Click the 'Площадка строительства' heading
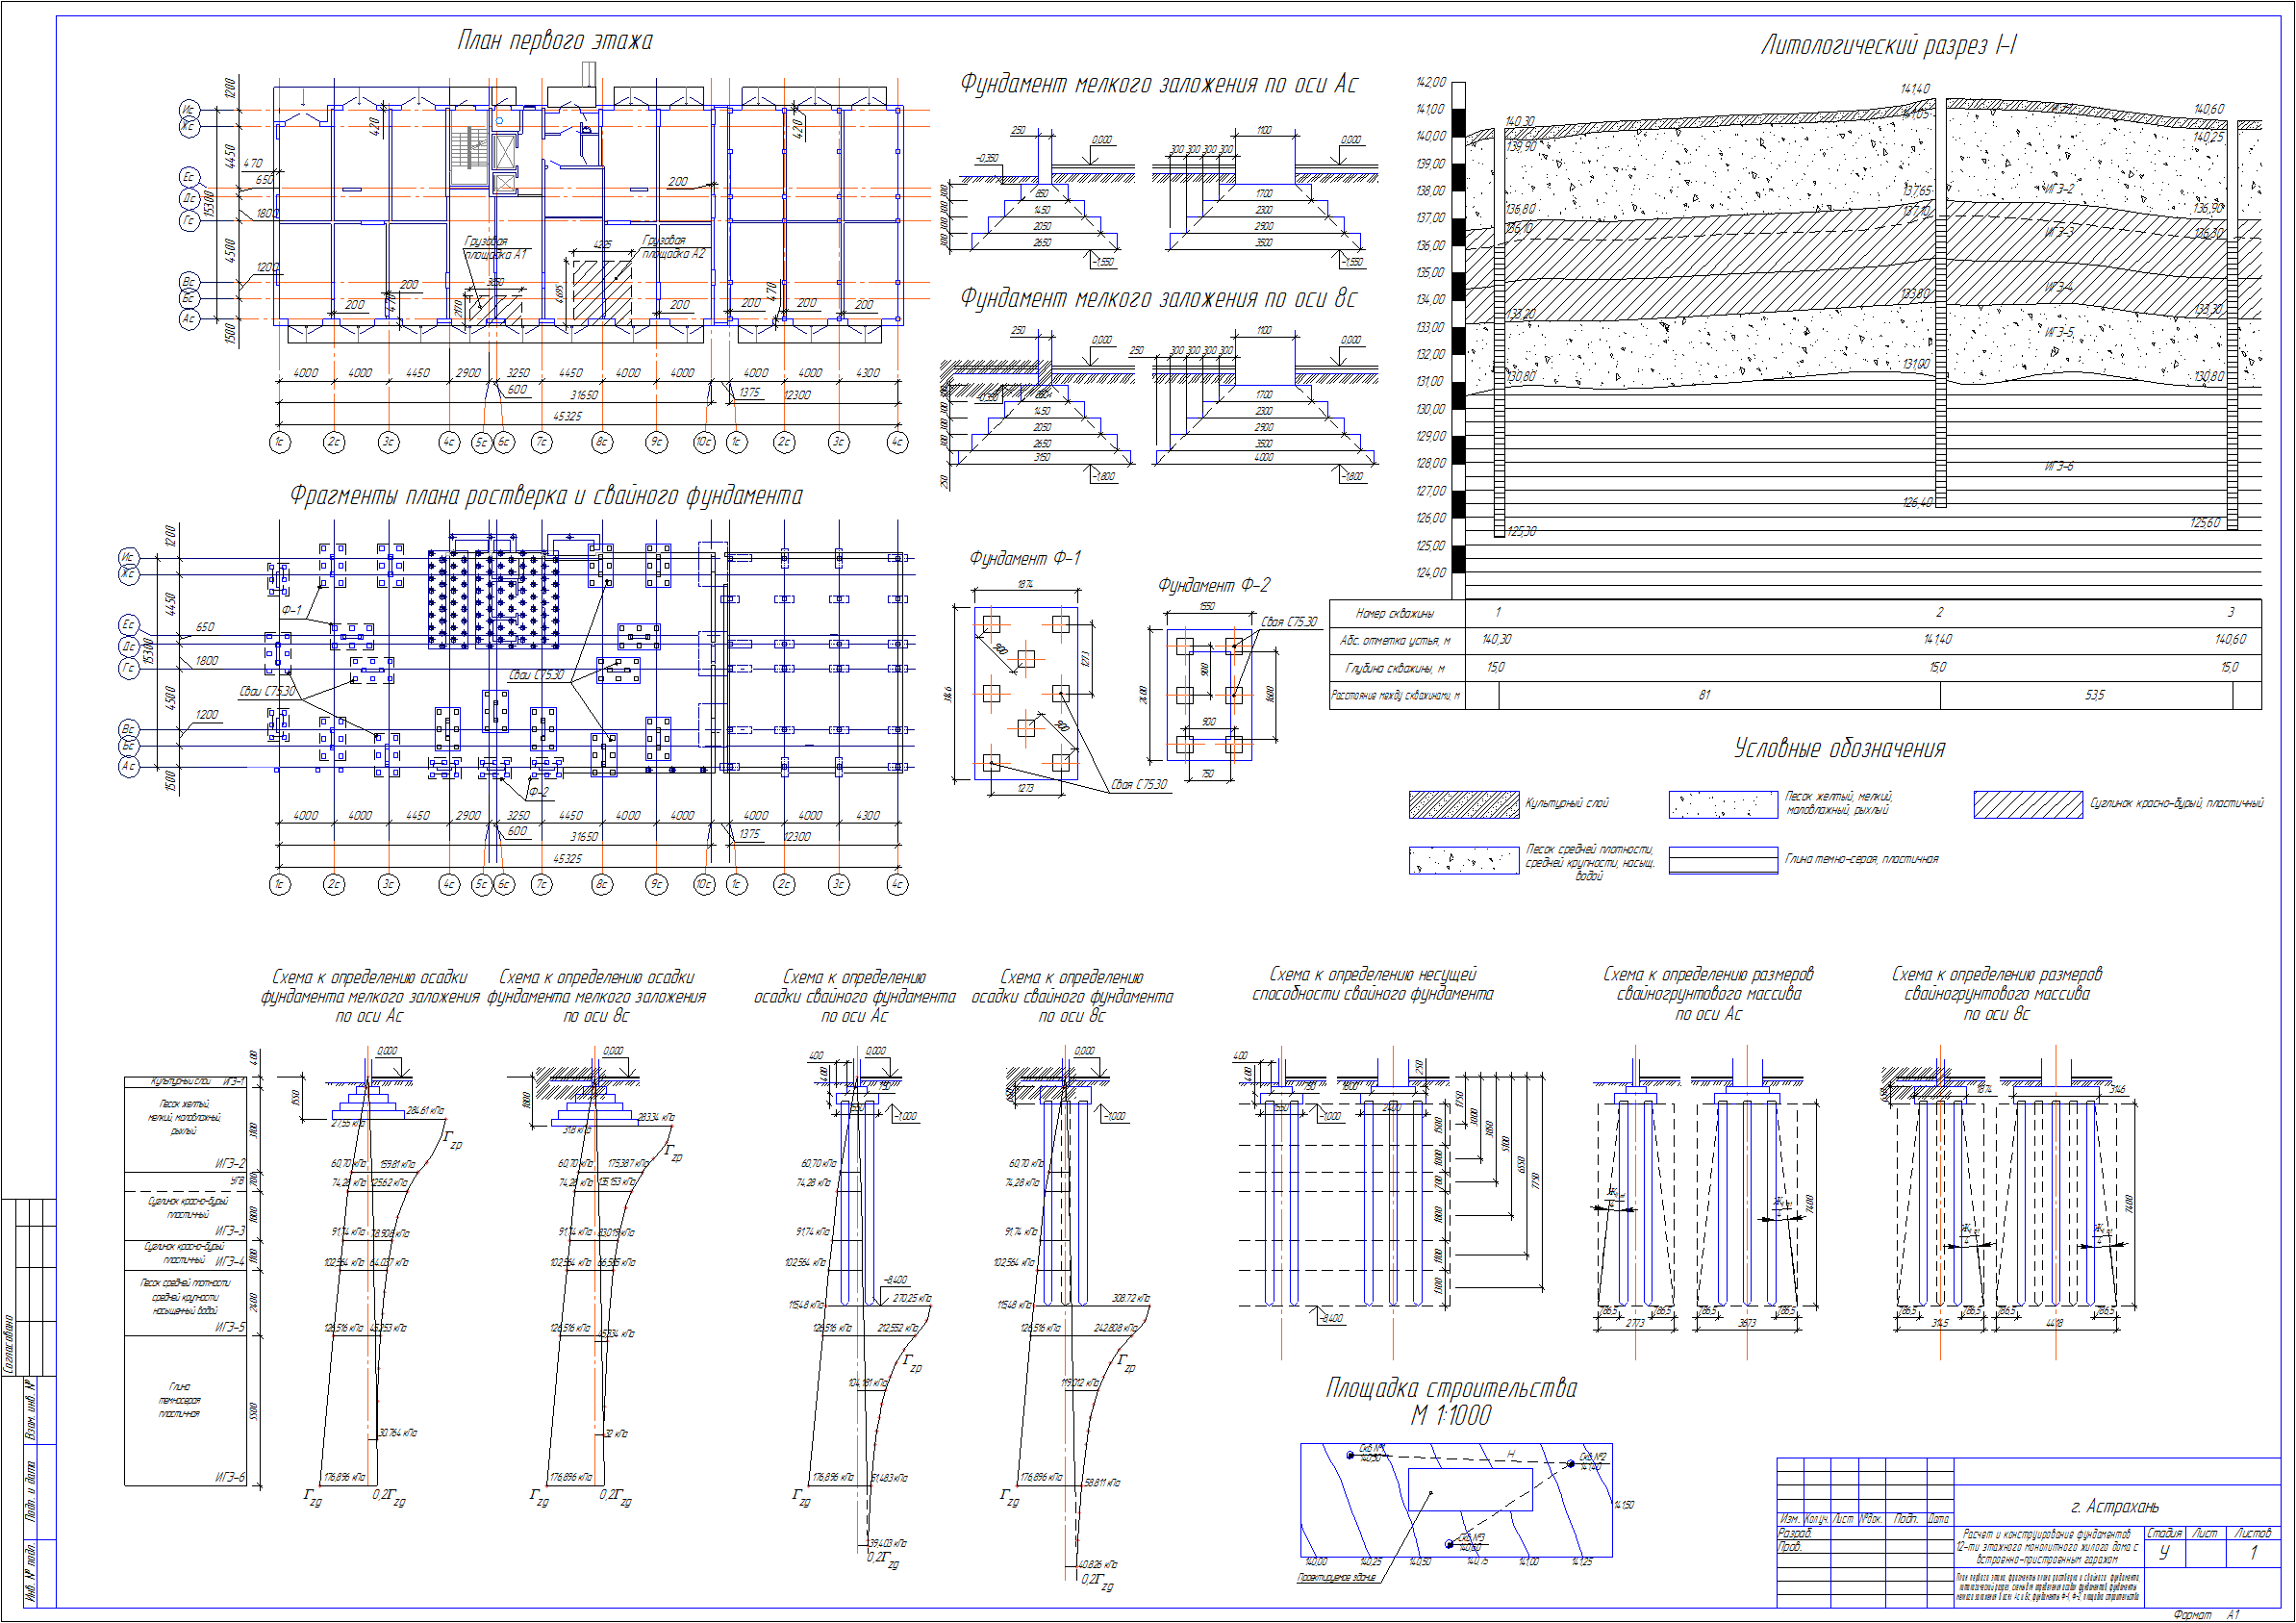The height and width of the screenshot is (1623, 2296). [1451, 1389]
